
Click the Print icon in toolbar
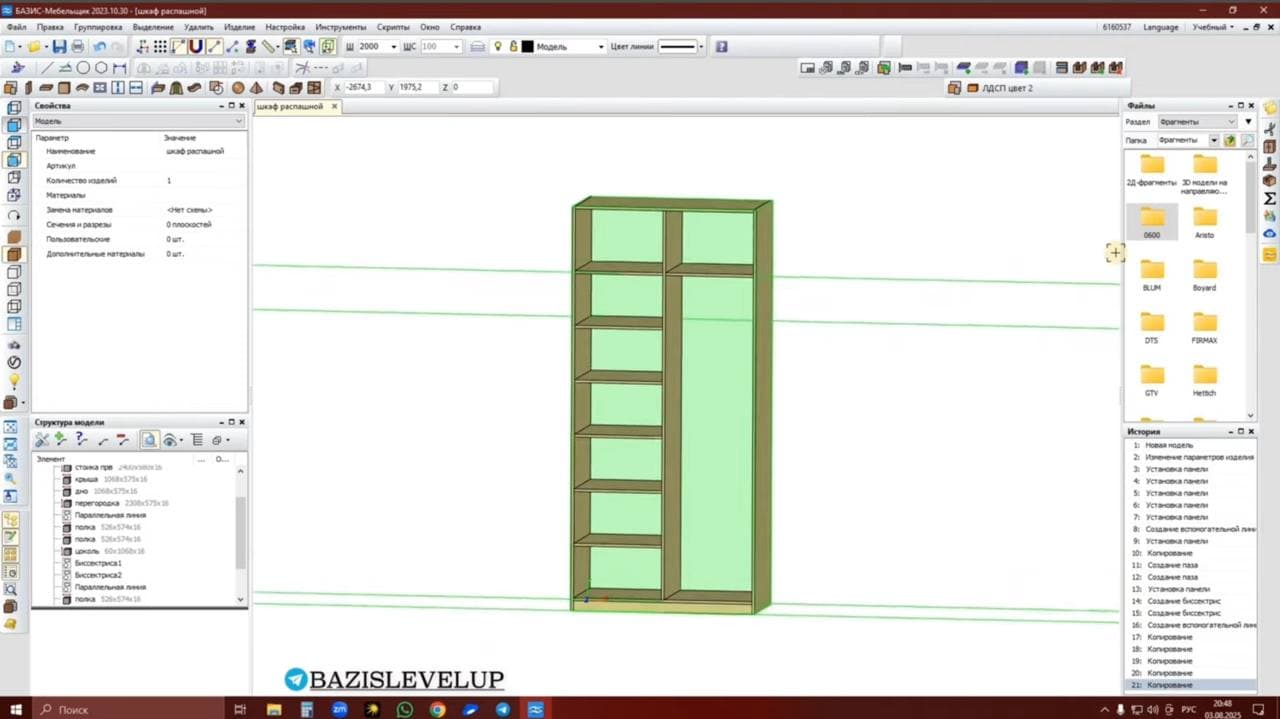[x=77, y=46]
